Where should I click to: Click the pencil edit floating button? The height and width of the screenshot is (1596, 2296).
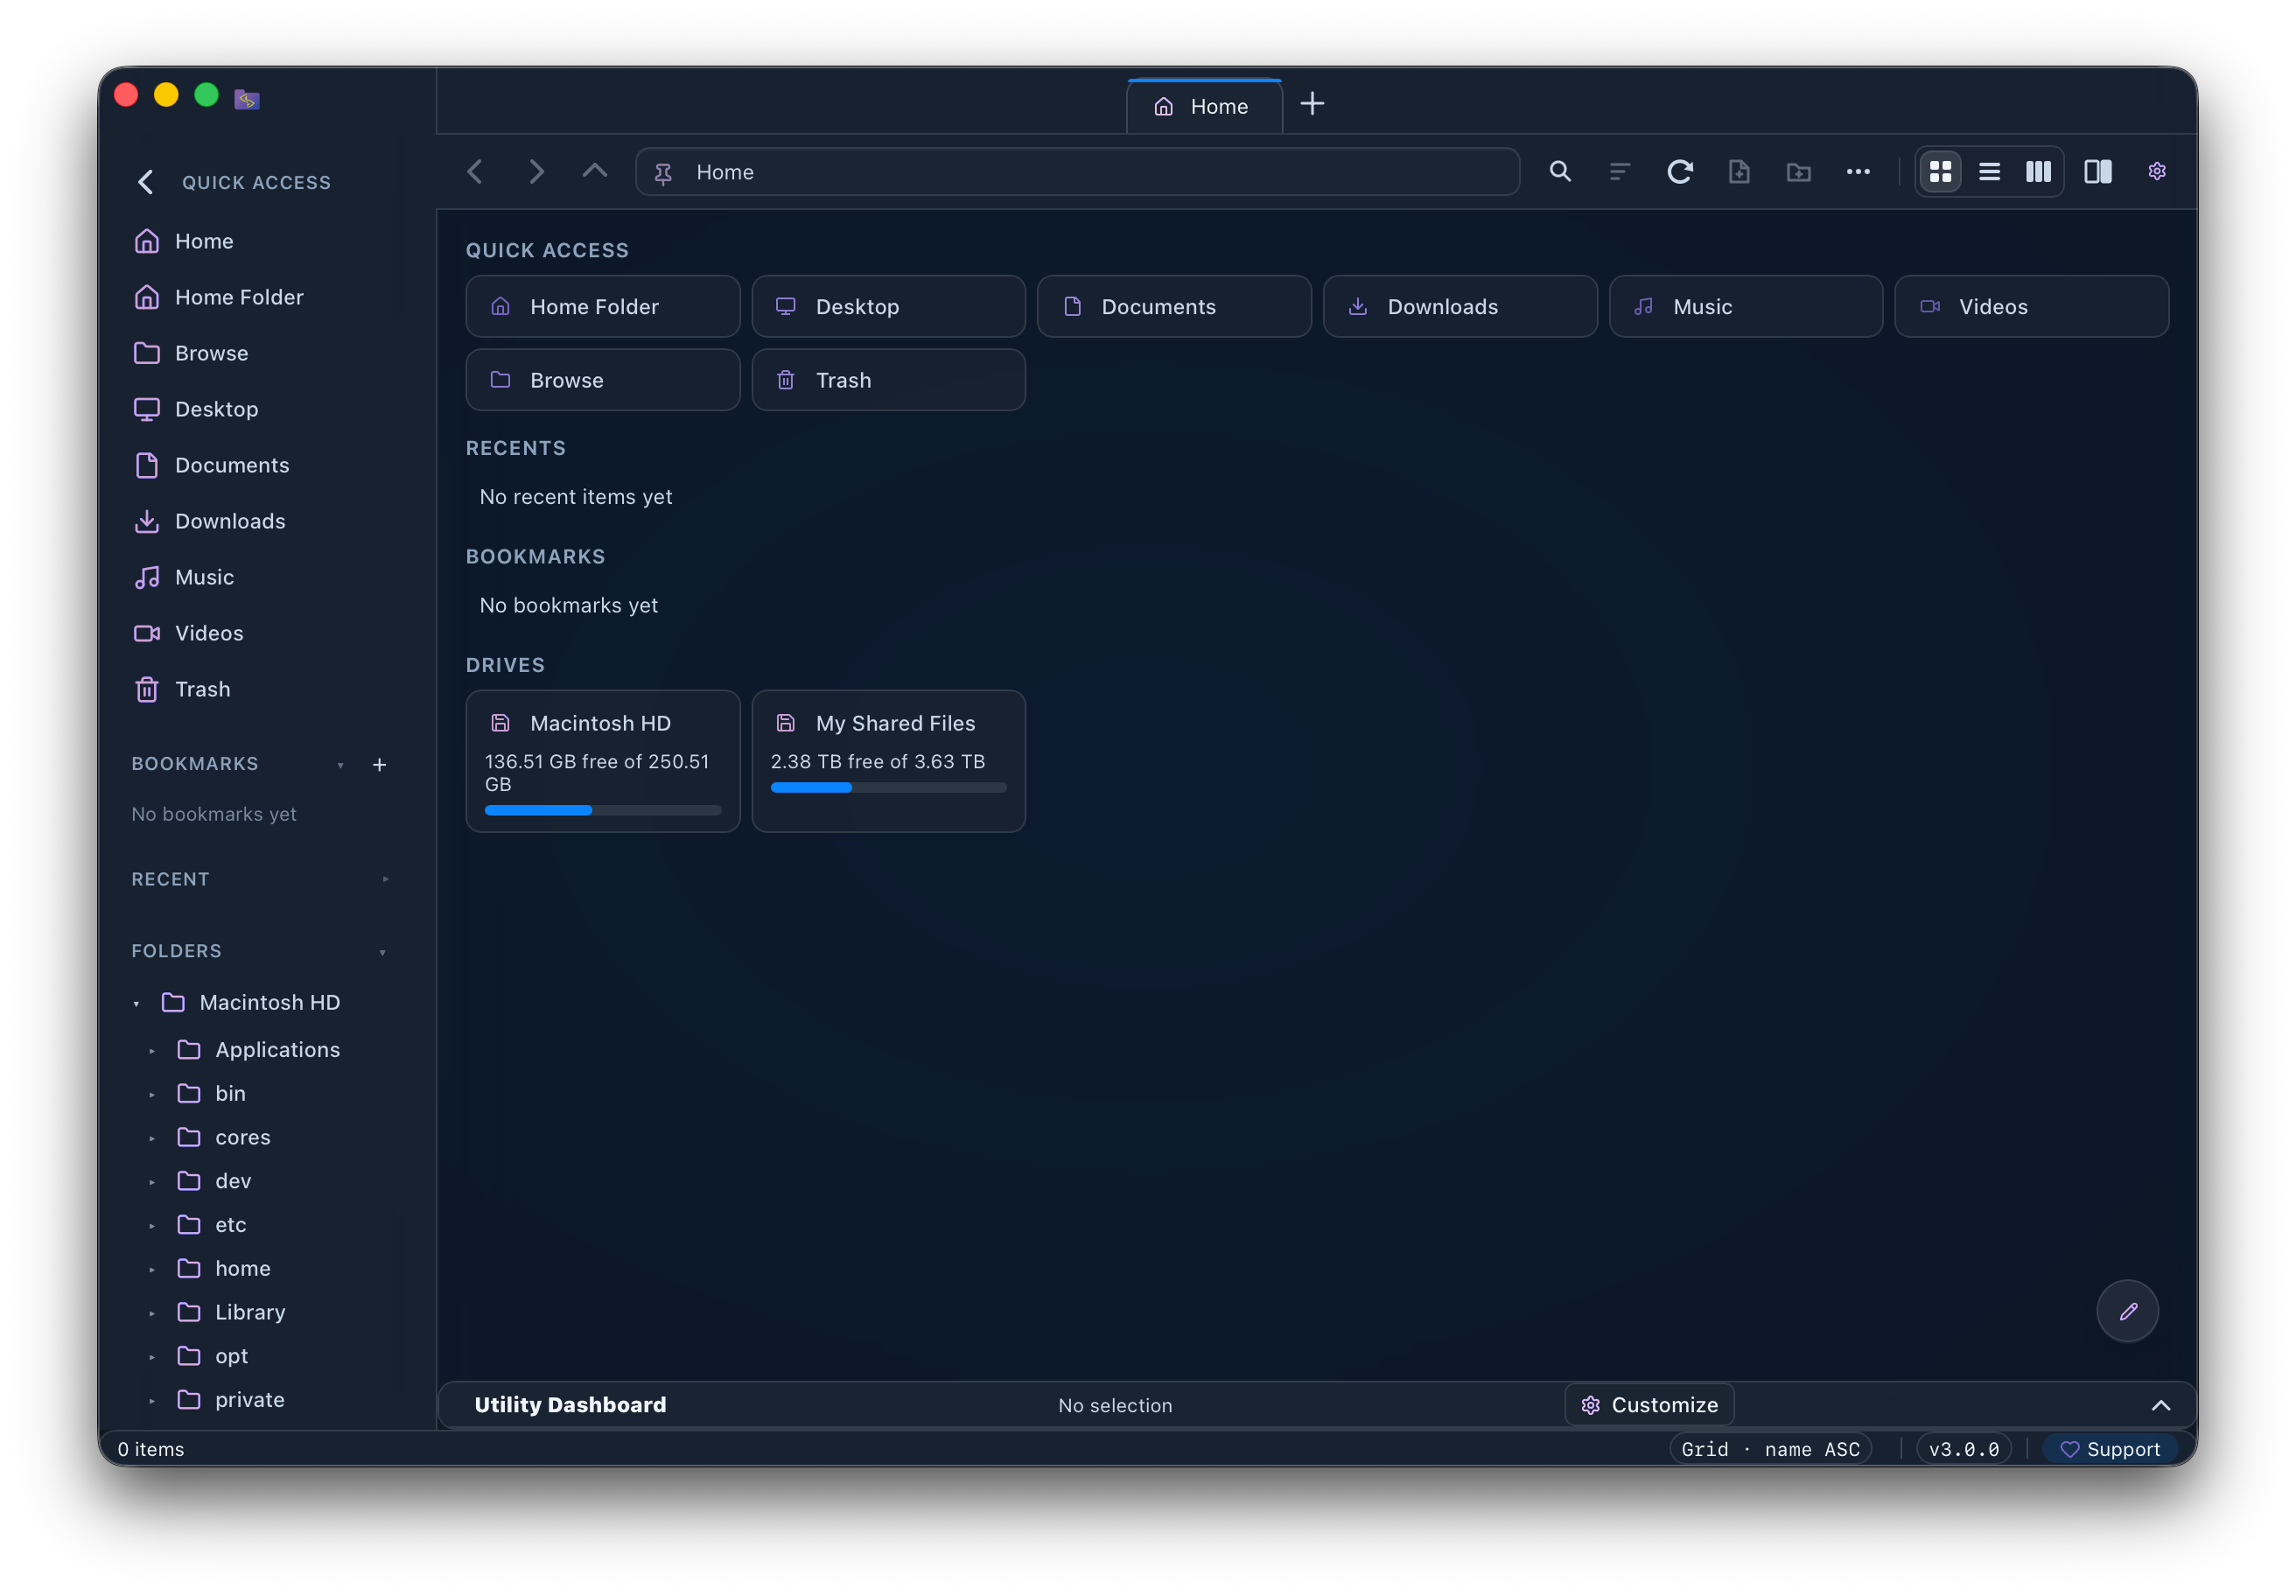[2127, 1310]
